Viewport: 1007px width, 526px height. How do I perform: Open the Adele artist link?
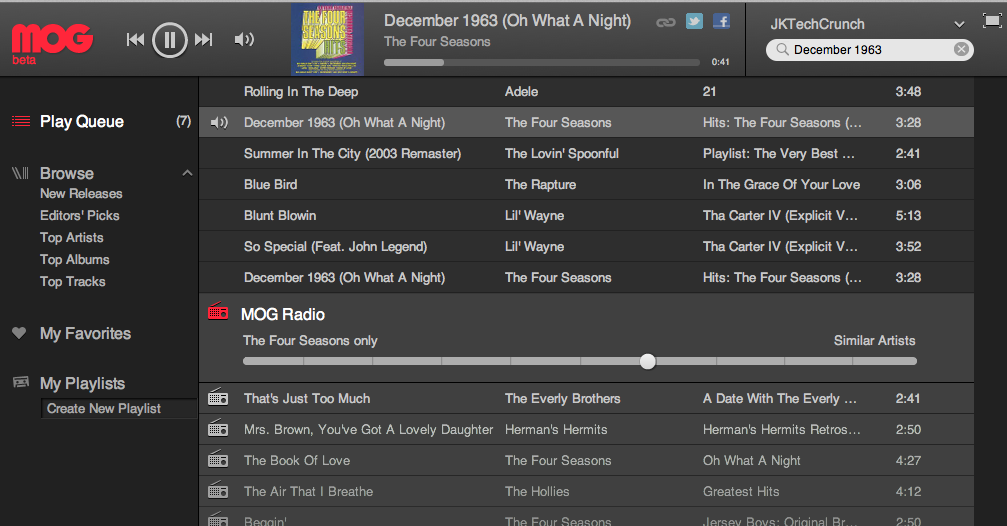[521, 92]
